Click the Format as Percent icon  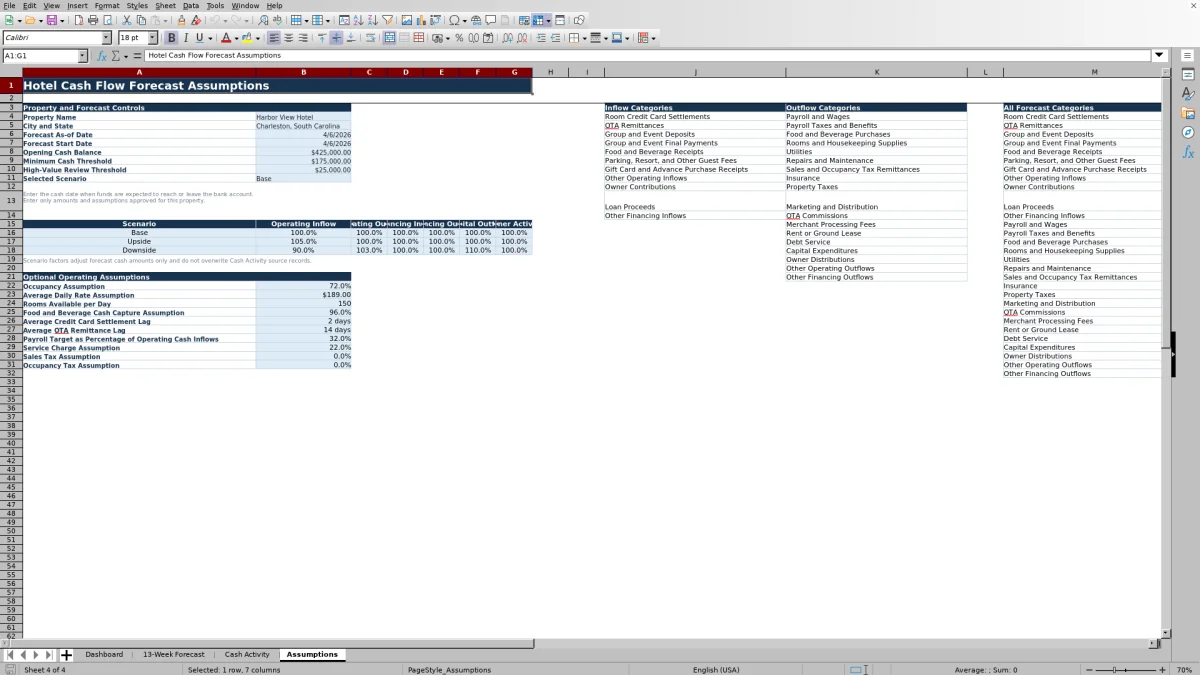pos(459,38)
